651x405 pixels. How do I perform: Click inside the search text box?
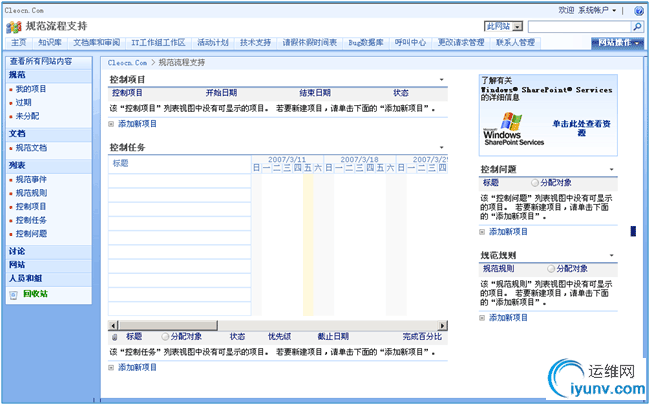[x=580, y=27]
